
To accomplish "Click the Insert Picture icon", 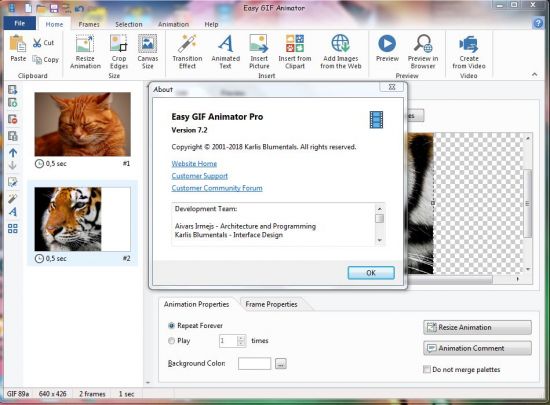I will tap(259, 43).
